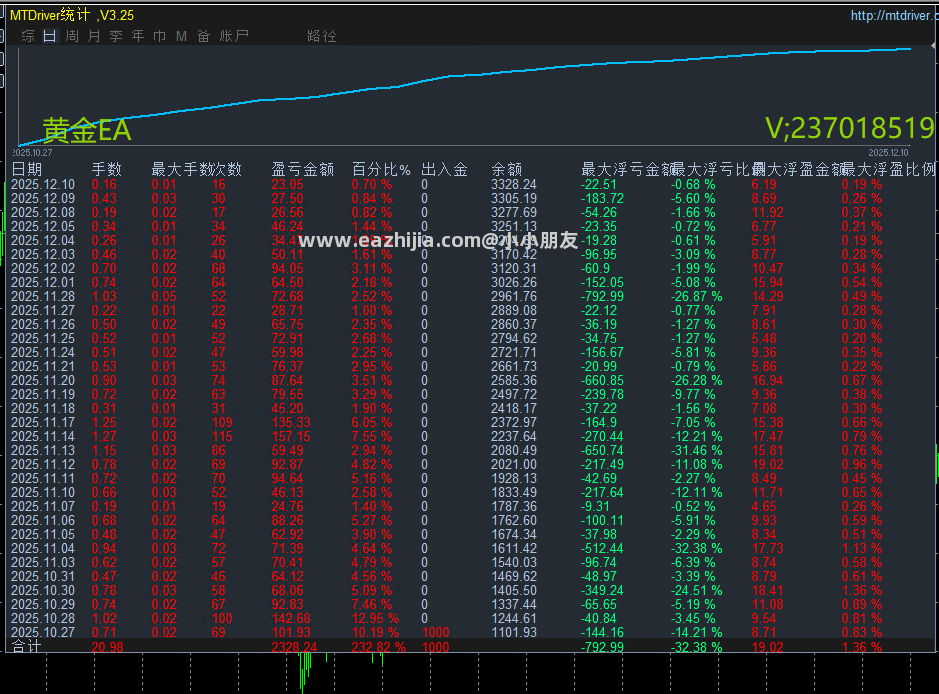Click the blue equity curve line
This screenshot has width=939, height=694.
(464, 75)
